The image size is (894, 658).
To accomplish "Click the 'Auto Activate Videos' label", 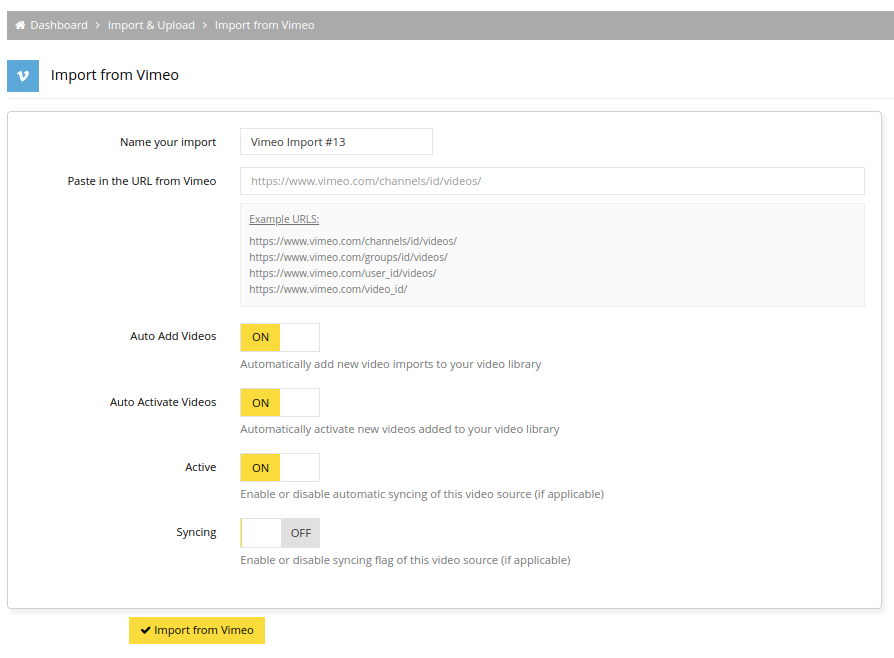I will [x=163, y=402].
